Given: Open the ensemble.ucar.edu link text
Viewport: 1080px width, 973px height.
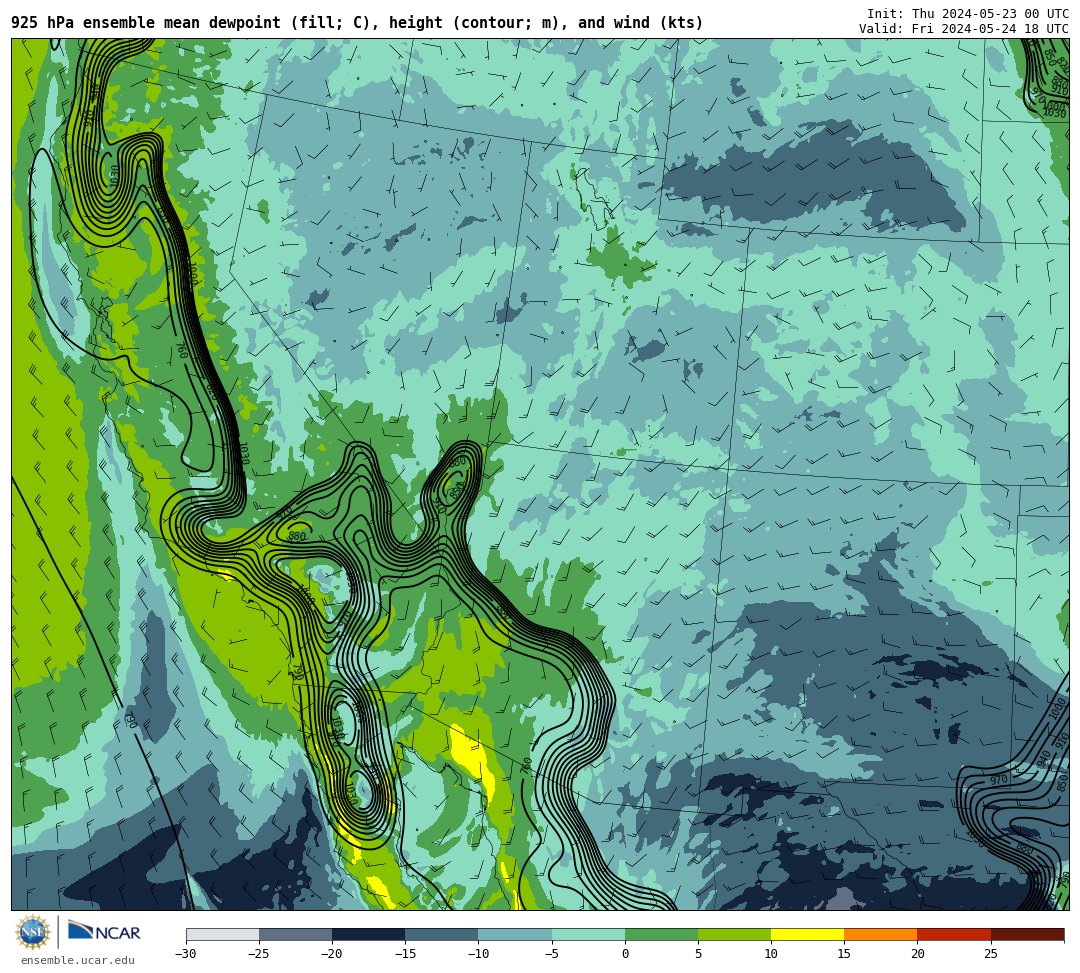Looking at the screenshot, I should pyautogui.click(x=78, y=960).
